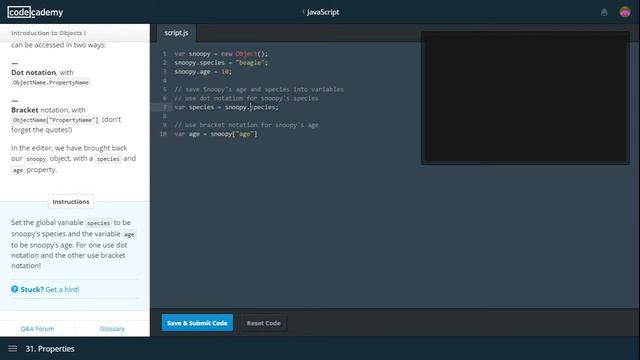Click comment save Snoopy's age and species
The image size is (640, 360).
(259, 89)
